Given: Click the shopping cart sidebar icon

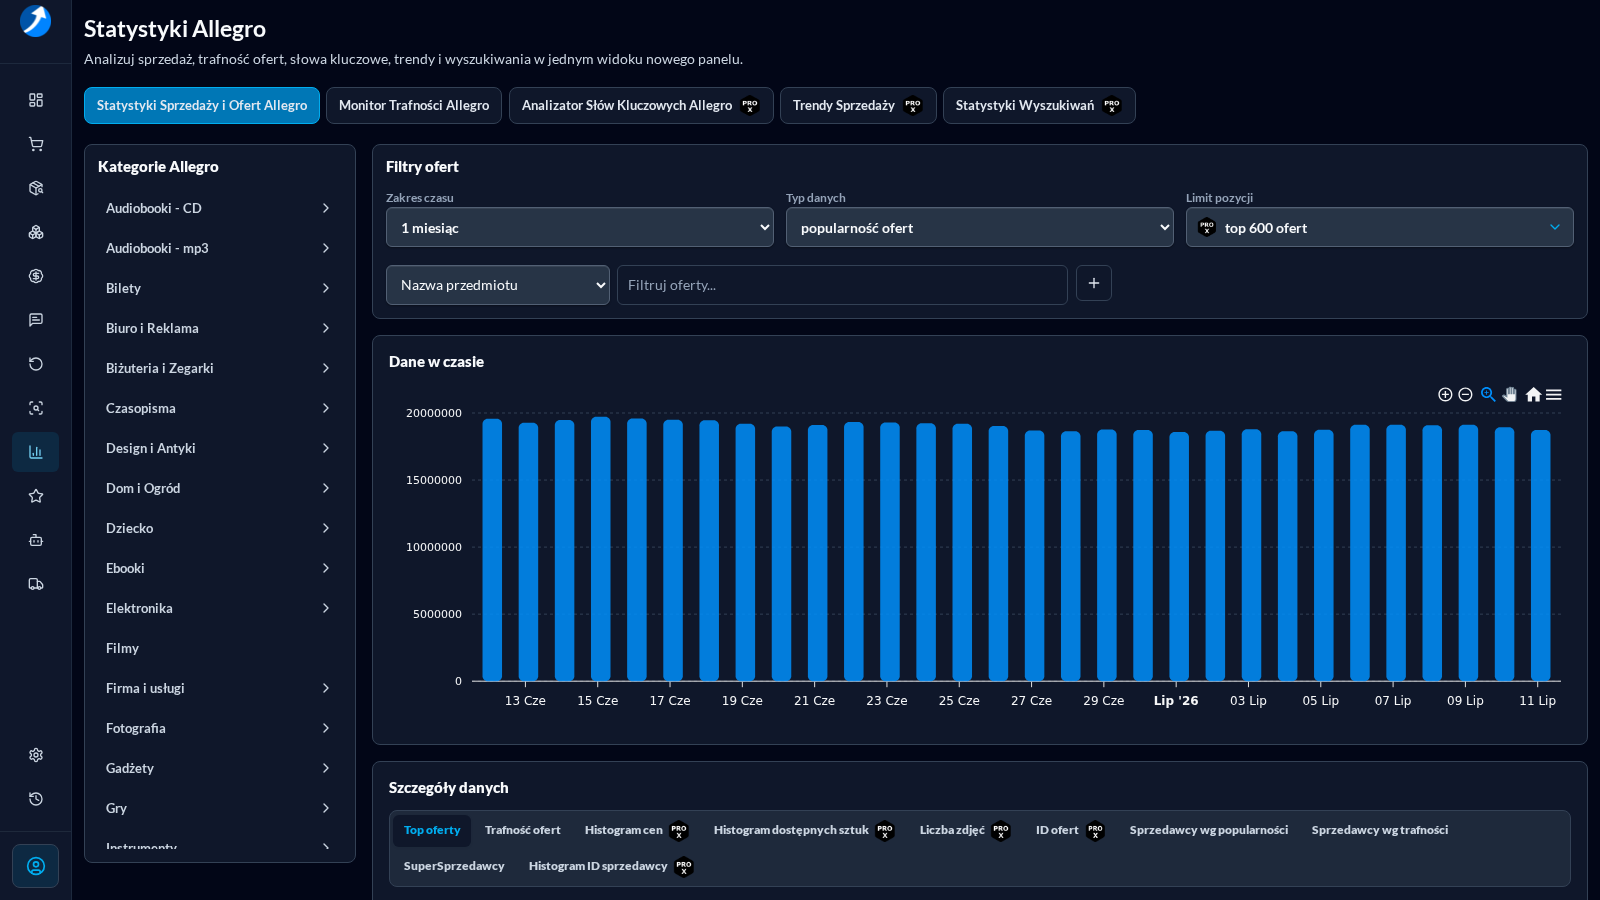Looking at the screenshot, I should pos(36,144).
